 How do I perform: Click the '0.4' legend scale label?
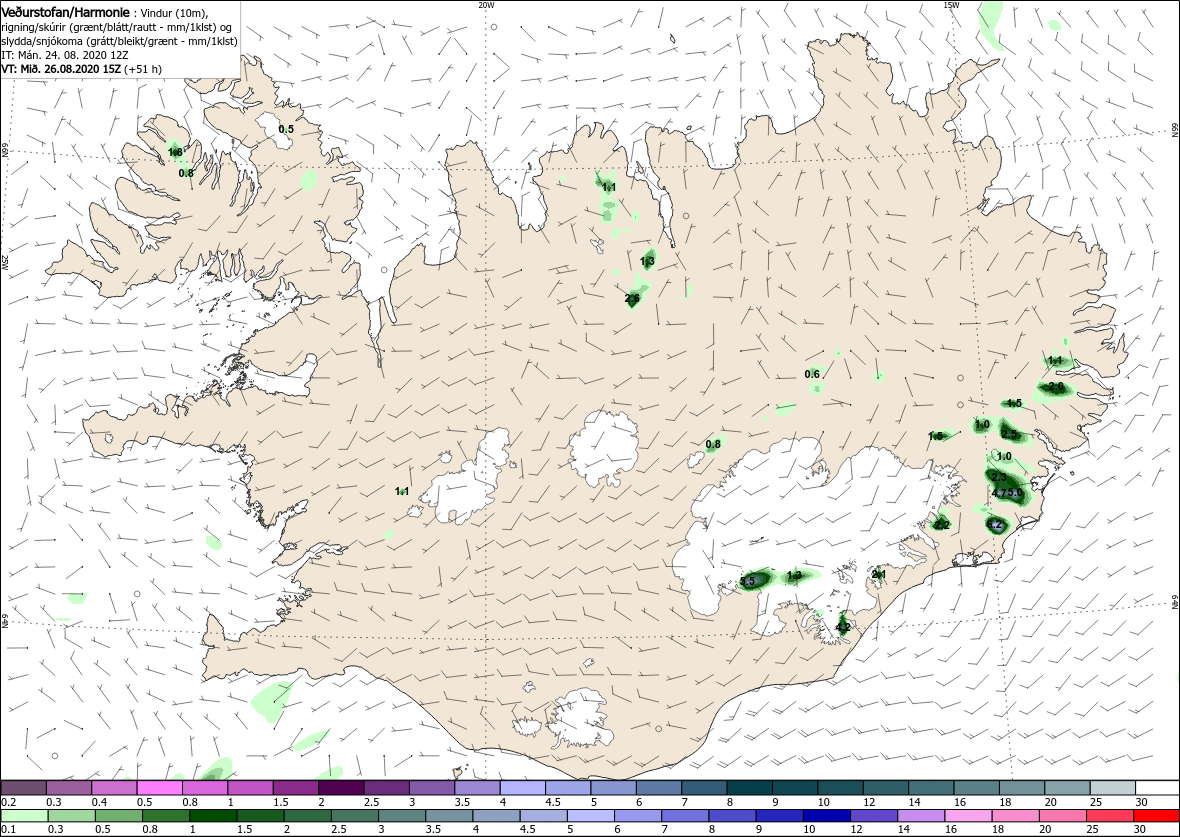pos(99,802)
